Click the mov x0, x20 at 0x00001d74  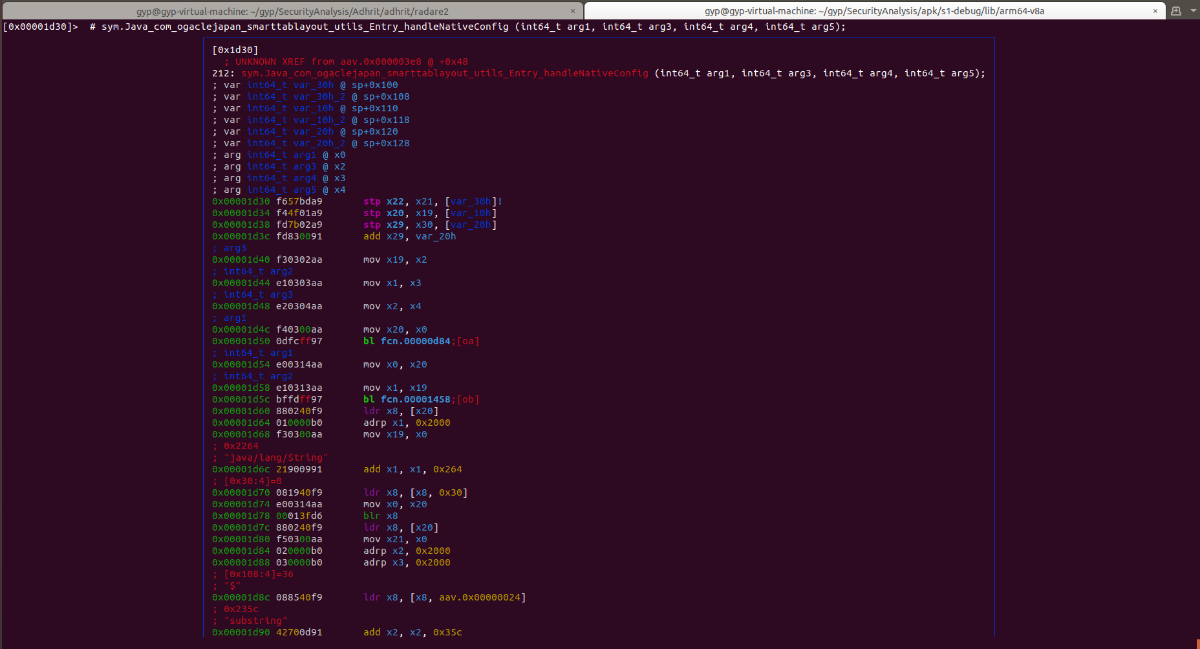pyautogui.click(x=395, y=504)
